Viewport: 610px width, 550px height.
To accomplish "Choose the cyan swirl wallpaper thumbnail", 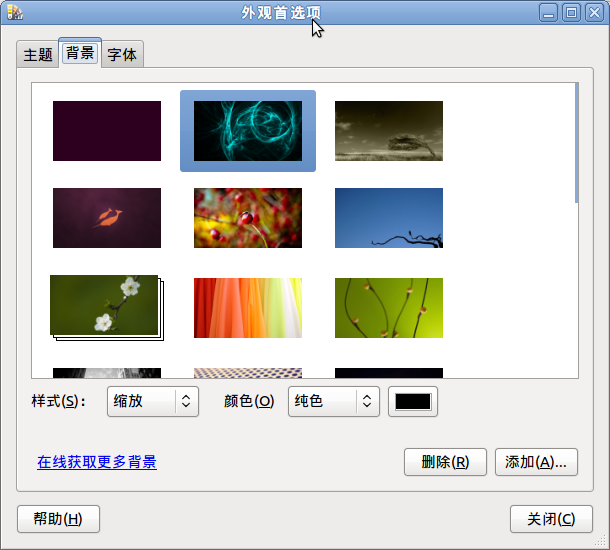I will (x=248, y=131).
